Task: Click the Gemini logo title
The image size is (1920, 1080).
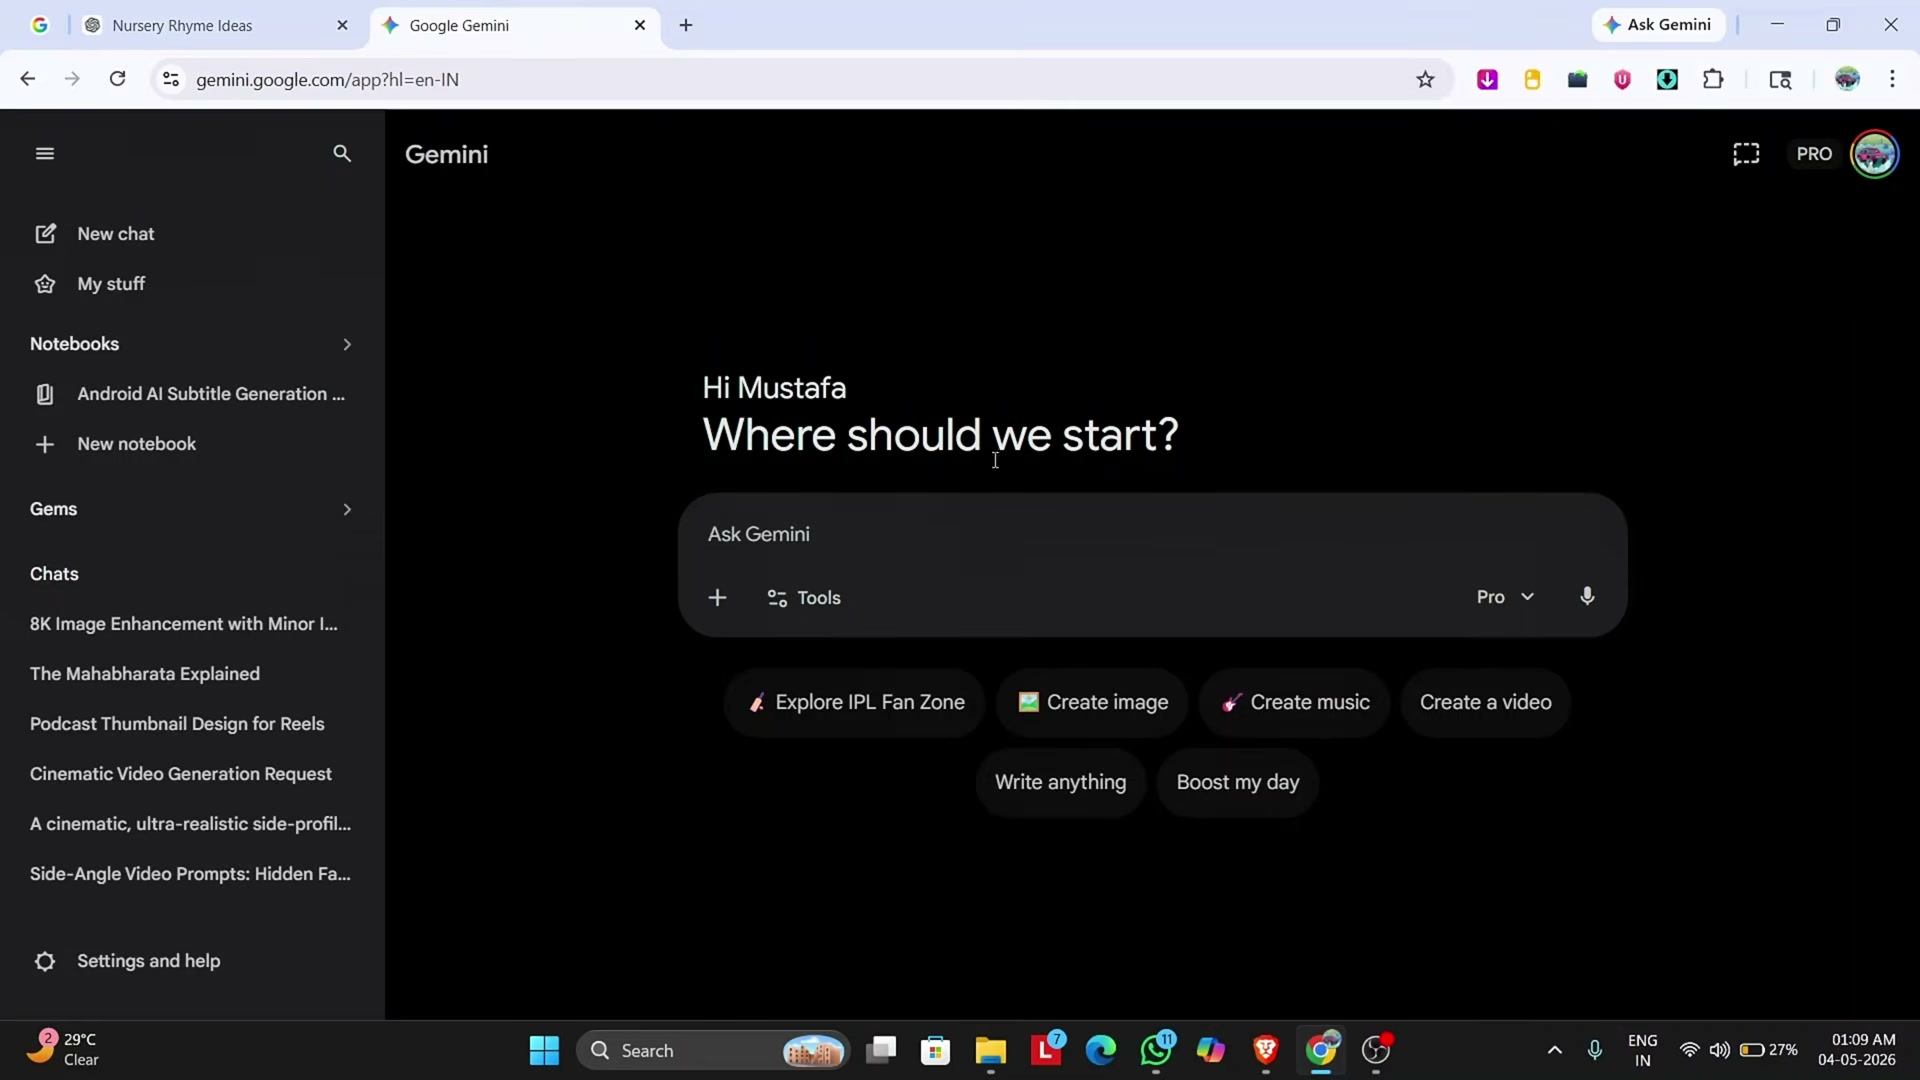Action: [447, 154]
